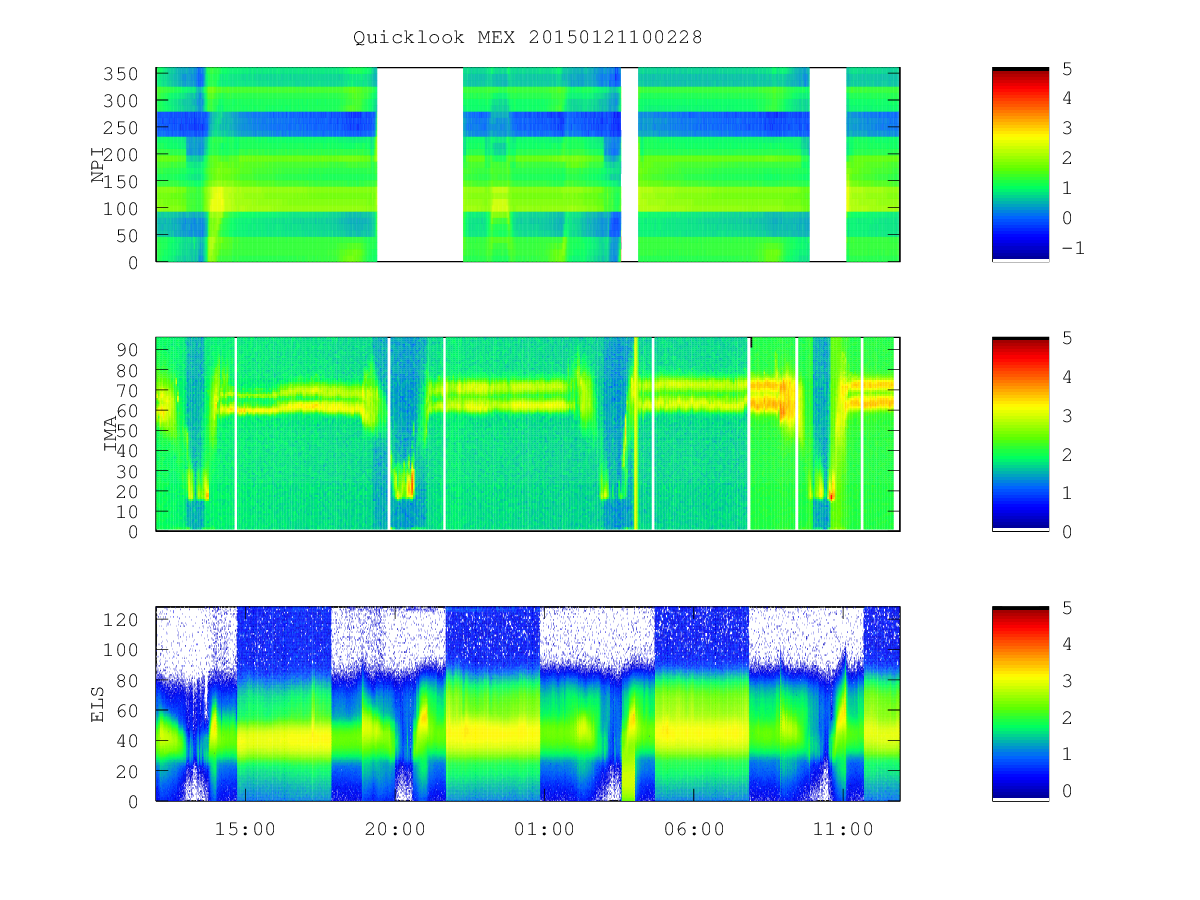Click the IMA panel colorbar
Viewport: 1200px width, 900px height.
click(1020, 434)
